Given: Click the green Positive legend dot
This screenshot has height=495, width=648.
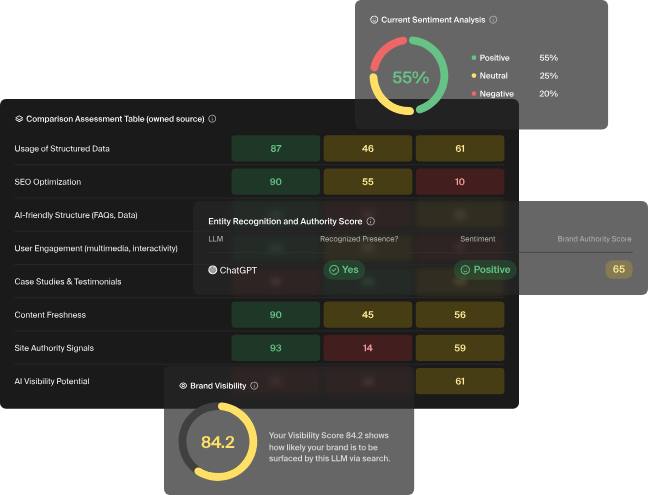Looking at the screenshot, I should click(x=473, y=58).
